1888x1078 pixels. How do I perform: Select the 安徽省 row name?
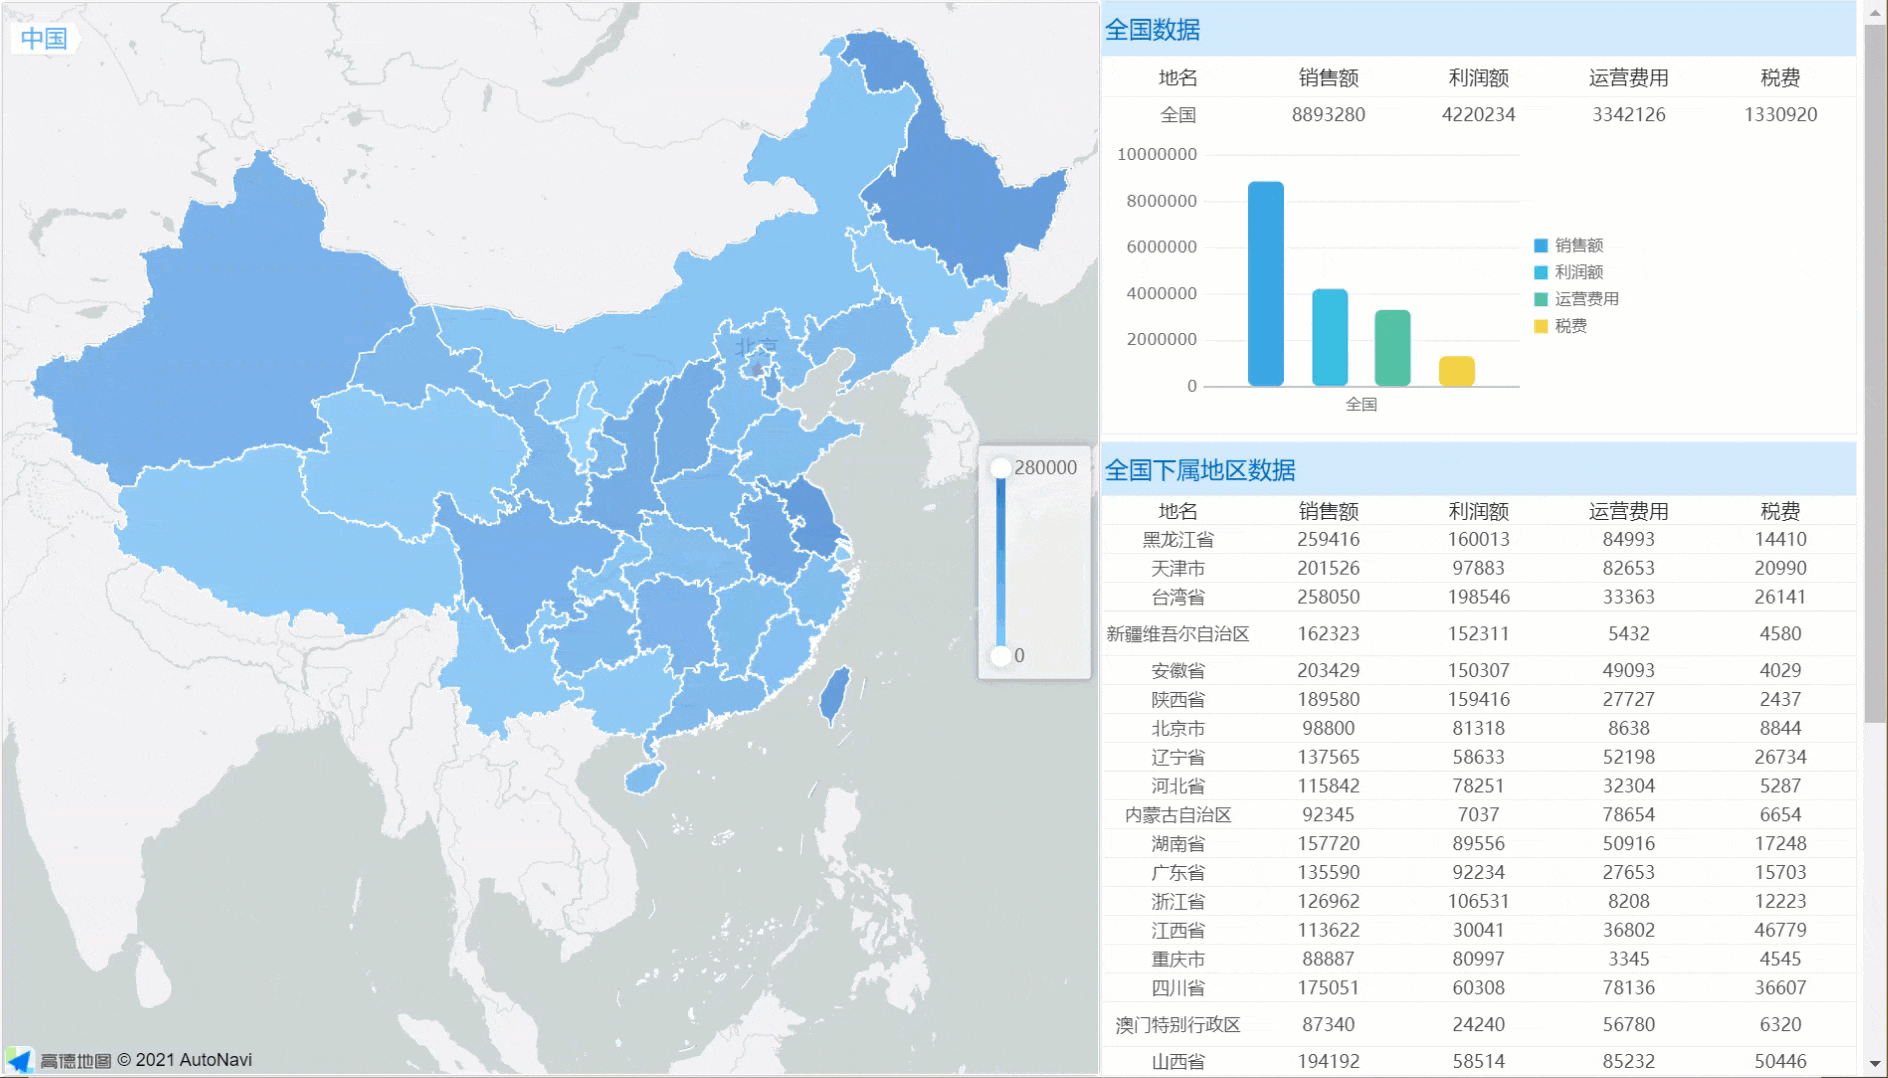click(x=1178, y=671)
